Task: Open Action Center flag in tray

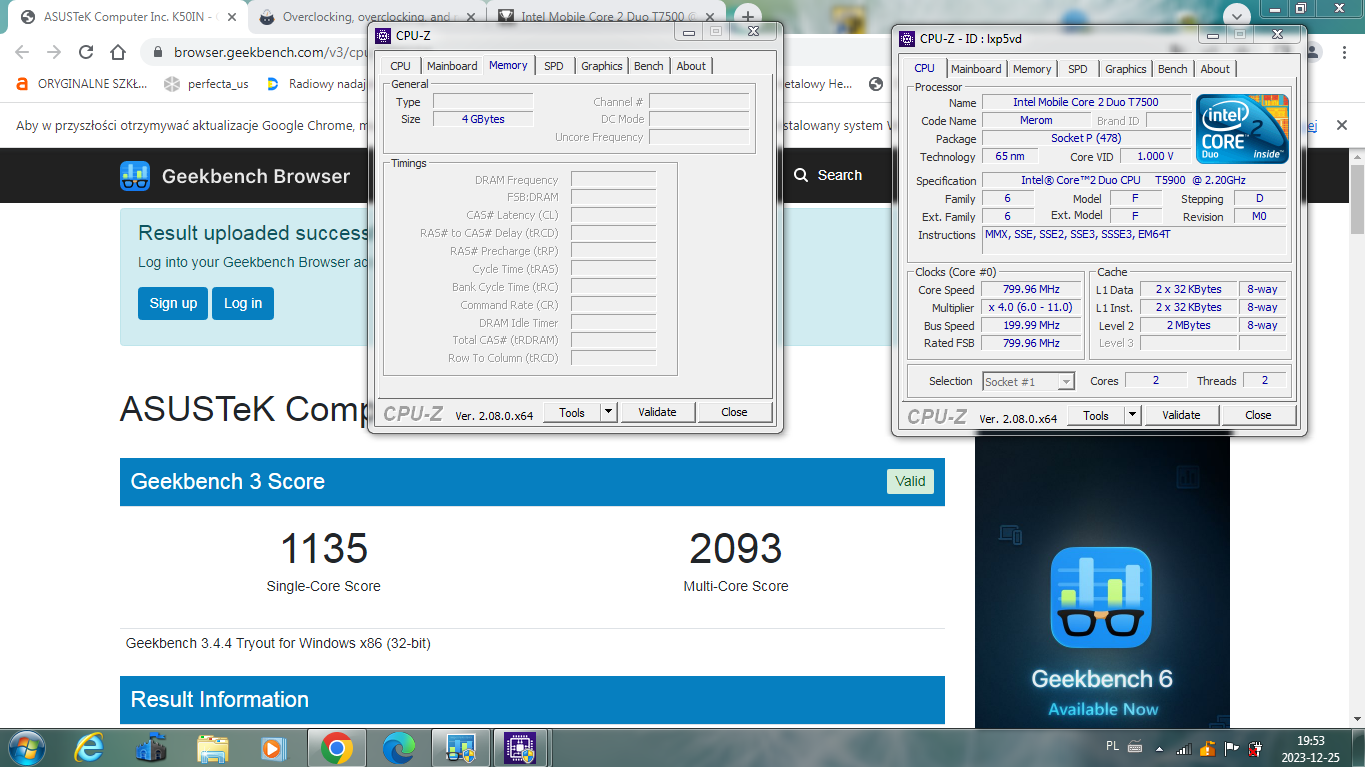Action: (1232, 748)
